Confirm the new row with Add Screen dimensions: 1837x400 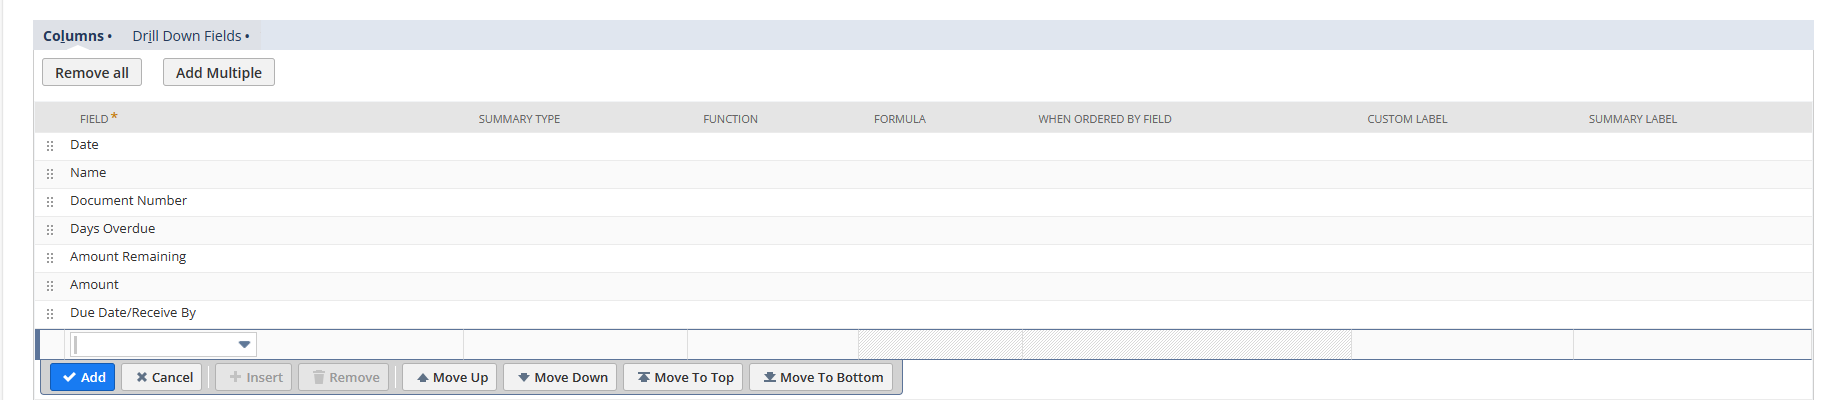[x=83, y=377]
